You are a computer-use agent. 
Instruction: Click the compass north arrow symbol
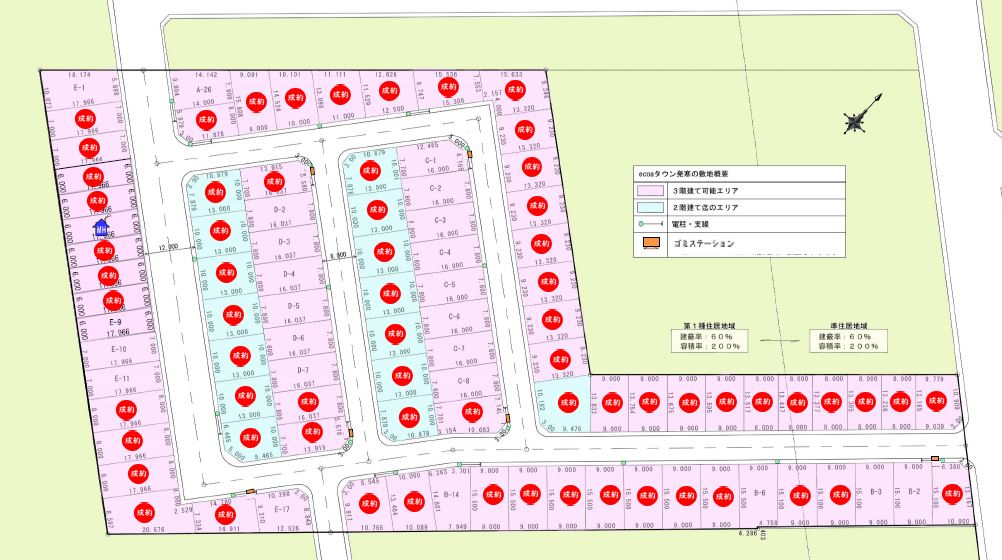[x=856, y=121]
